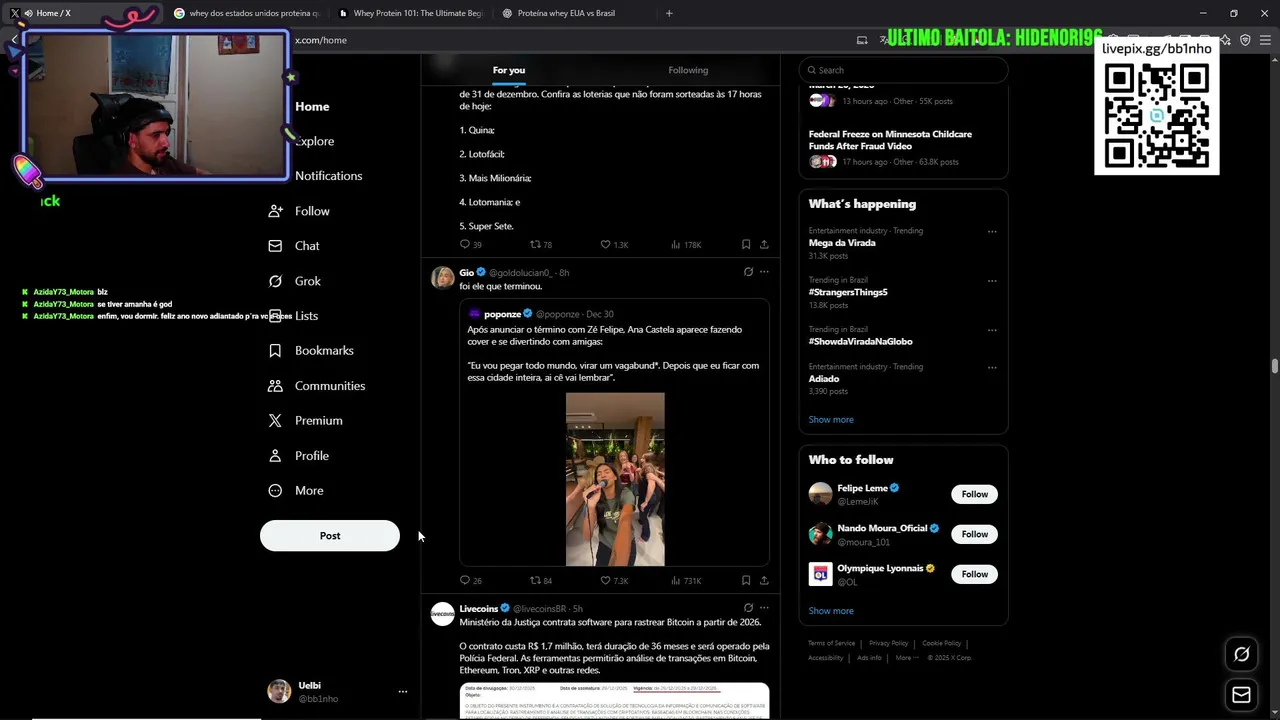Switch to 'whey dos estados unidos' browser tab
Screen dimensions: 1280x720
[x=245, y=13]
